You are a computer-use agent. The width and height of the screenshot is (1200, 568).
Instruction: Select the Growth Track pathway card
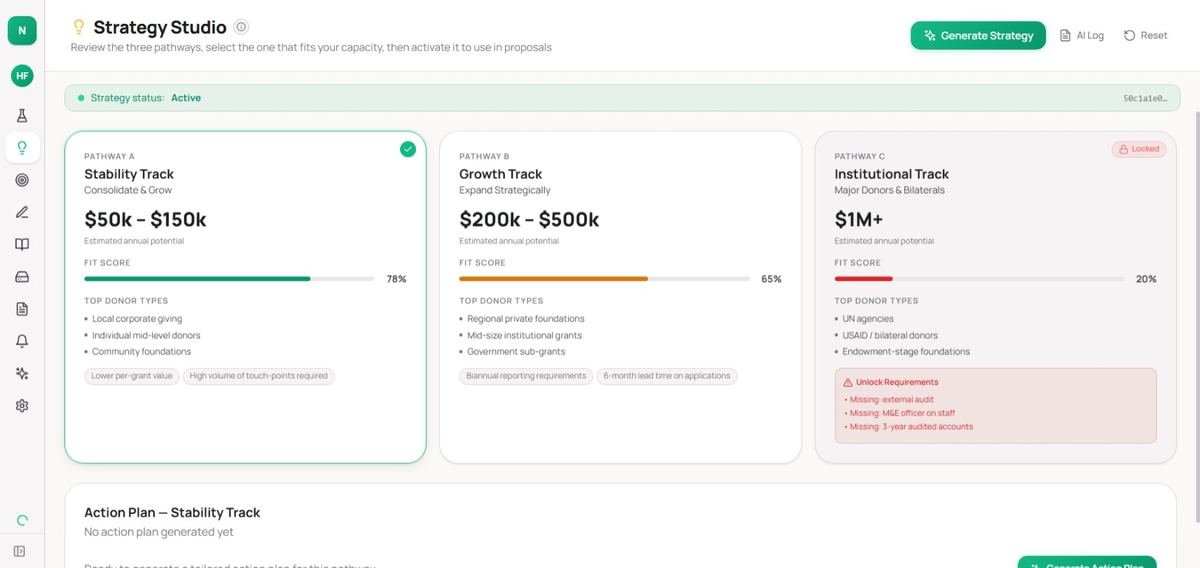tap(620, 297)
